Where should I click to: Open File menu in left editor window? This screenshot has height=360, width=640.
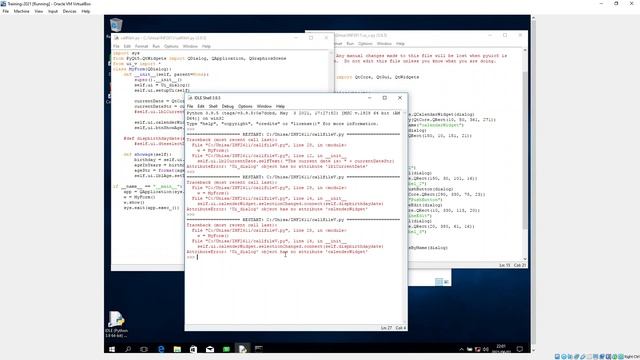[116, 47]
